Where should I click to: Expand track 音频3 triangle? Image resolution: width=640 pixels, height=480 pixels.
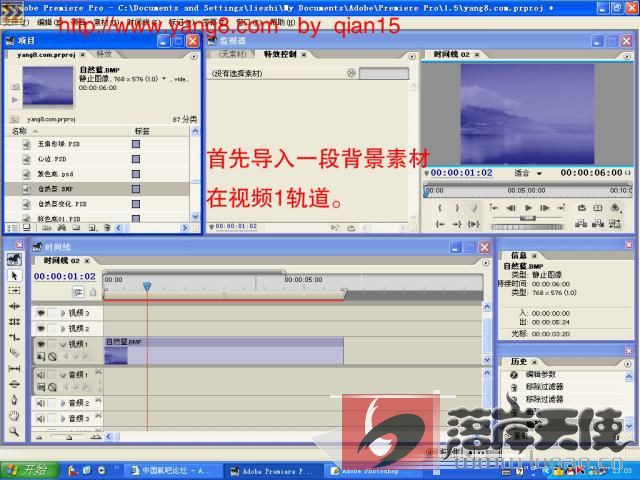click(x=63, y=418)
